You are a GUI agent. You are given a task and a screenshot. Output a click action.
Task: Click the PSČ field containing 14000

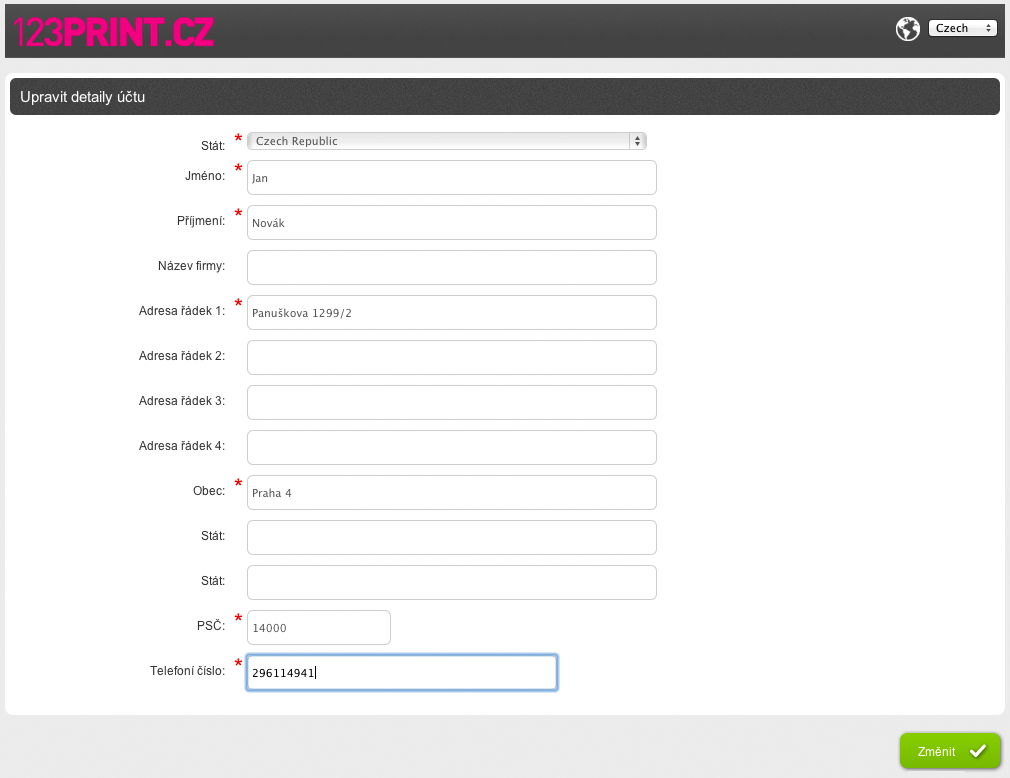pos(318,628)
